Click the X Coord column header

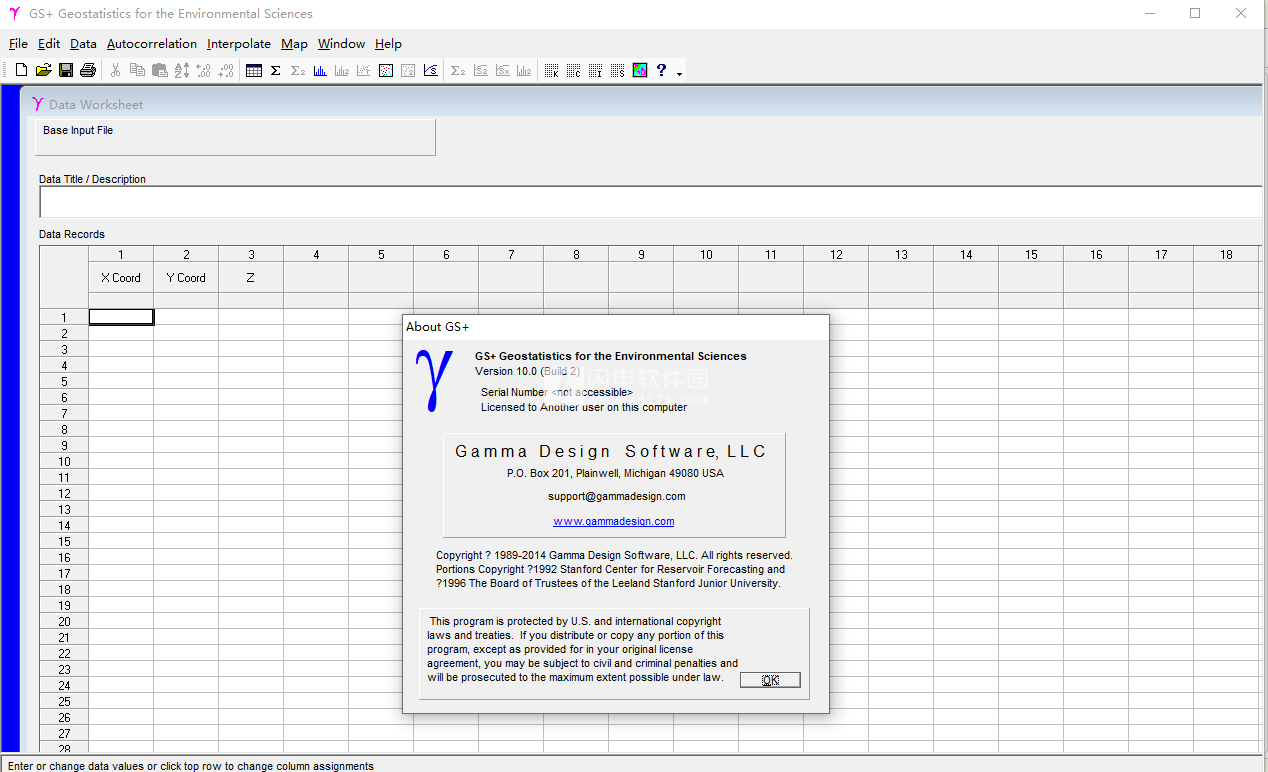(121, 278)
